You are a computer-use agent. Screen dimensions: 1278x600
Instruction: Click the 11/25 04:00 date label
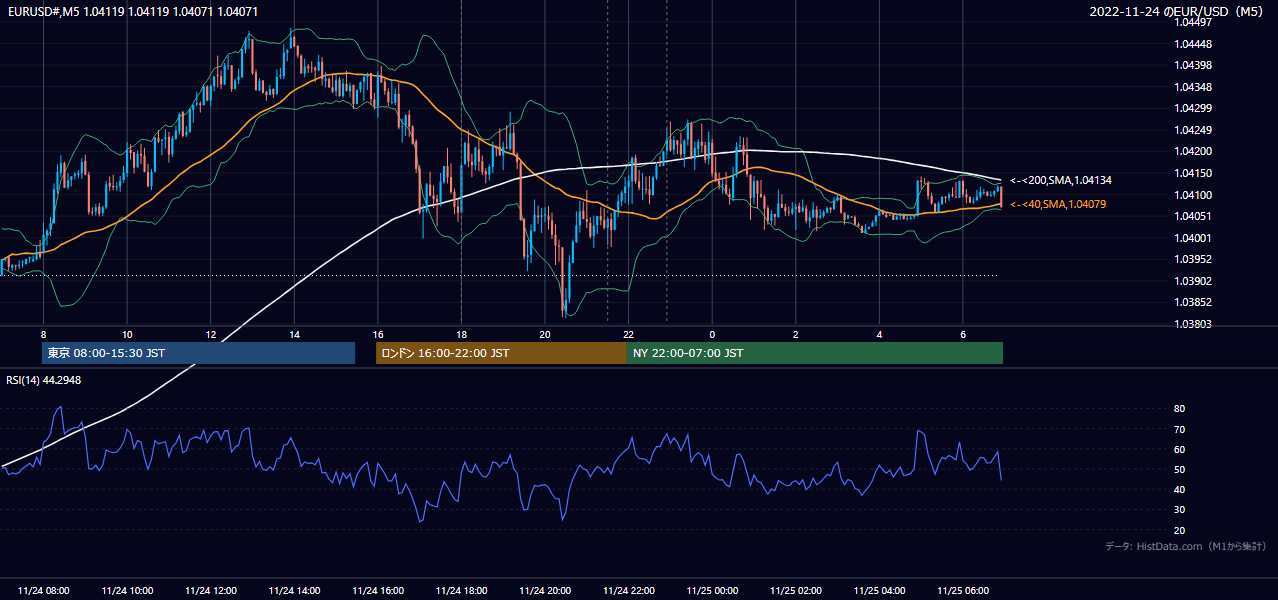(x=879, y=591)
